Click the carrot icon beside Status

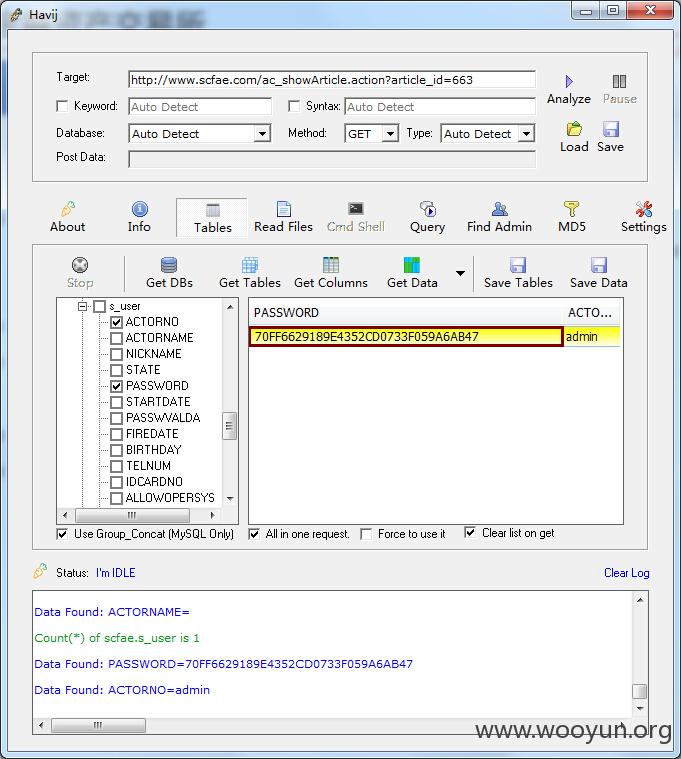[40, 571]
